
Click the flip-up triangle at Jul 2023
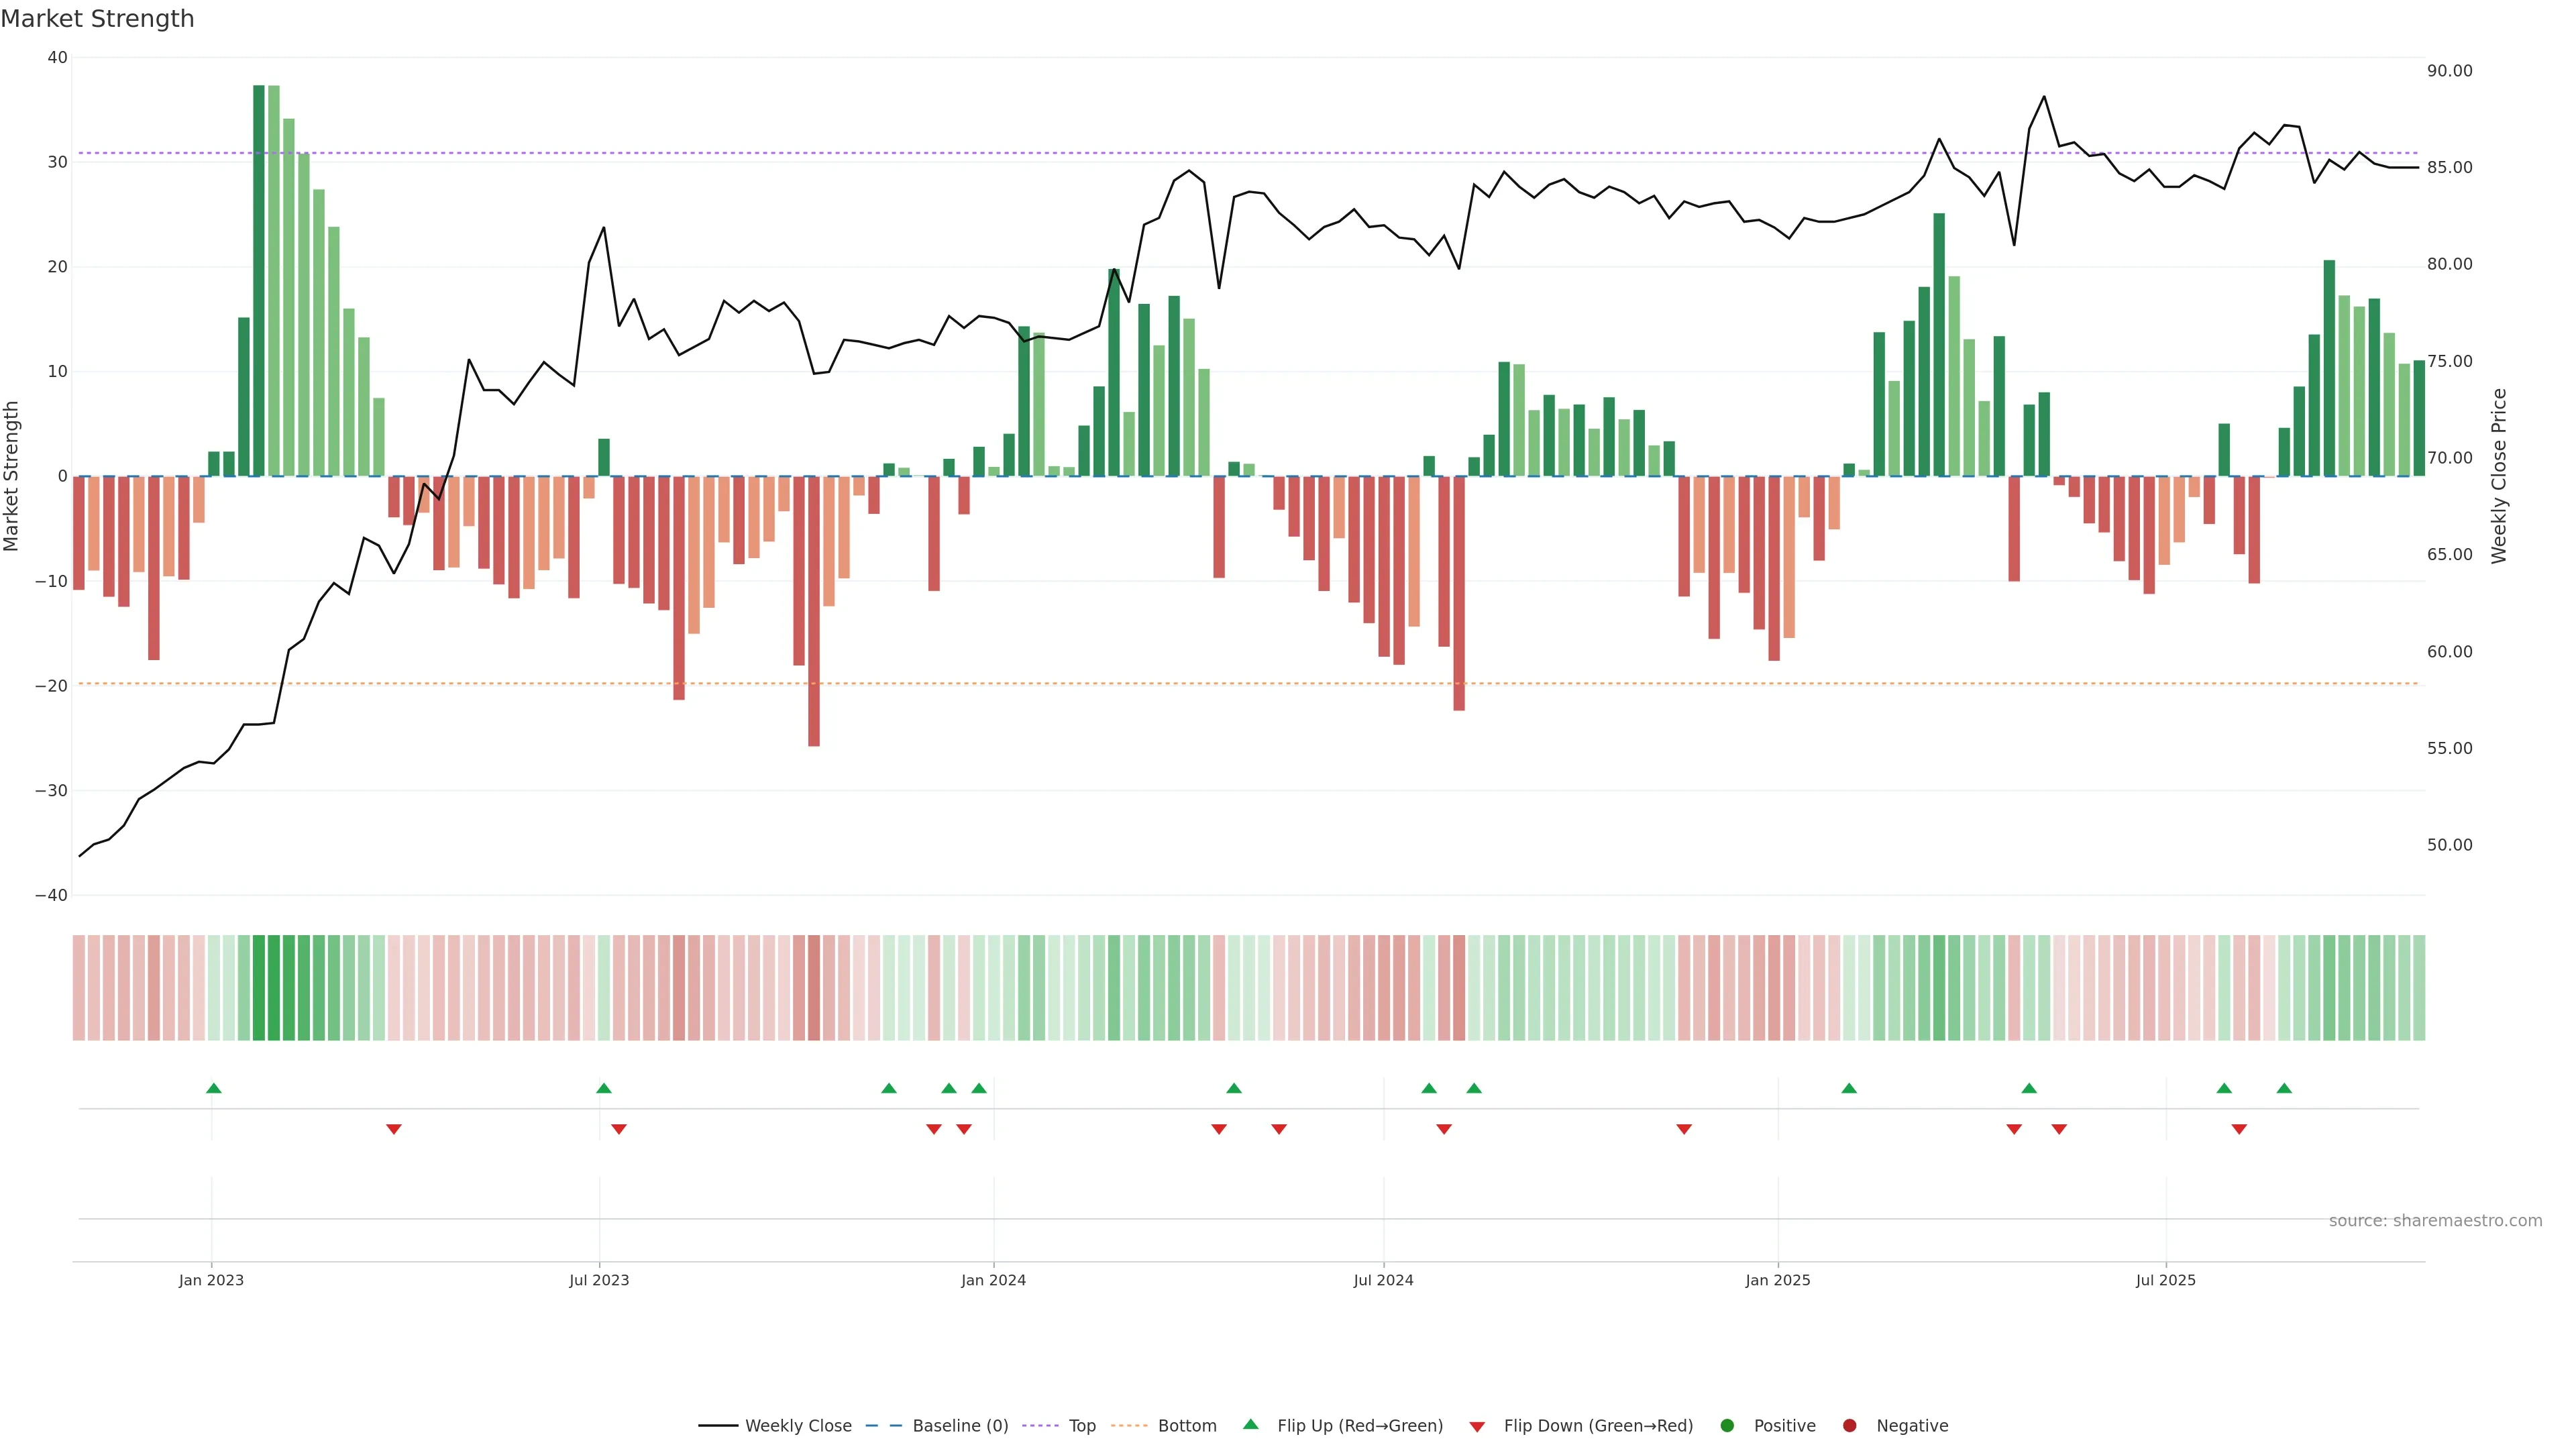(x=603, y=1088)
